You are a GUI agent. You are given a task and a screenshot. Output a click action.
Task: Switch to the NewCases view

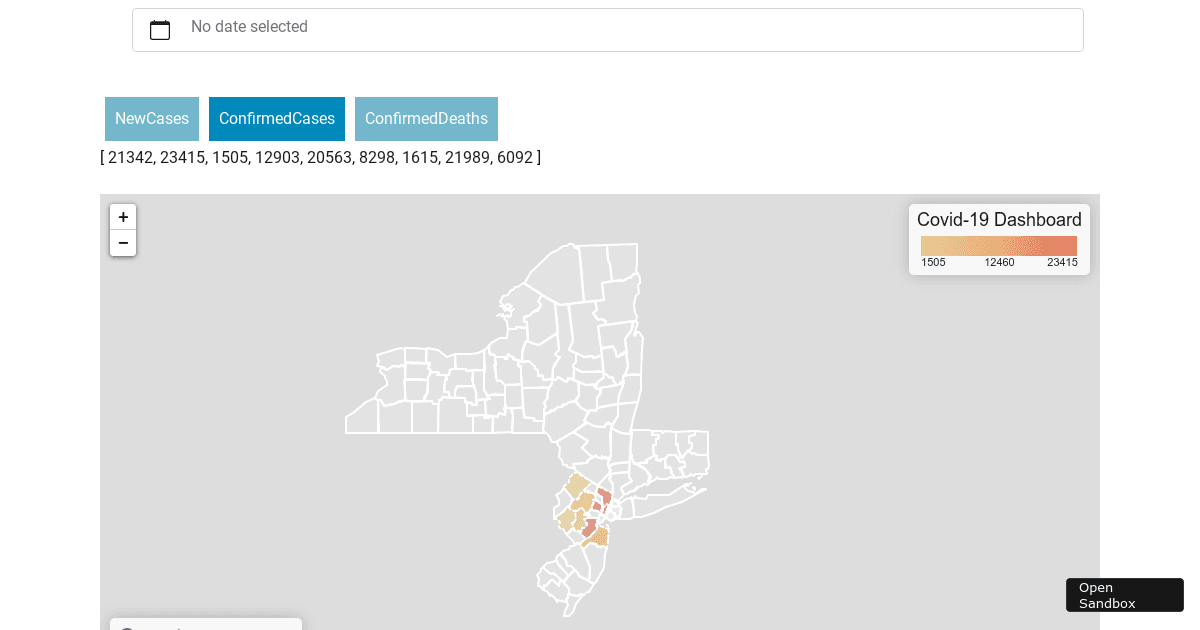click(x=151, y=118)
